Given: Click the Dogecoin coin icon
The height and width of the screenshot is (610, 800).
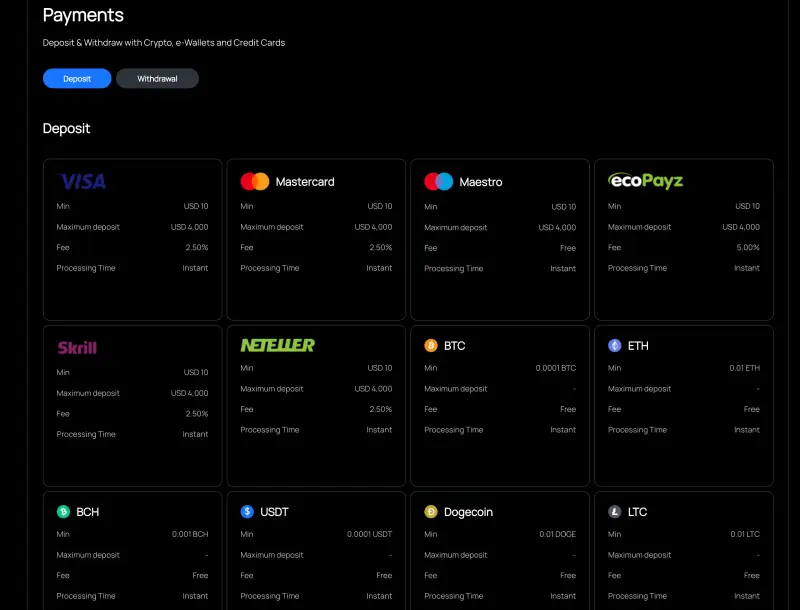Looking at the screenshot, I should (431, 511).
